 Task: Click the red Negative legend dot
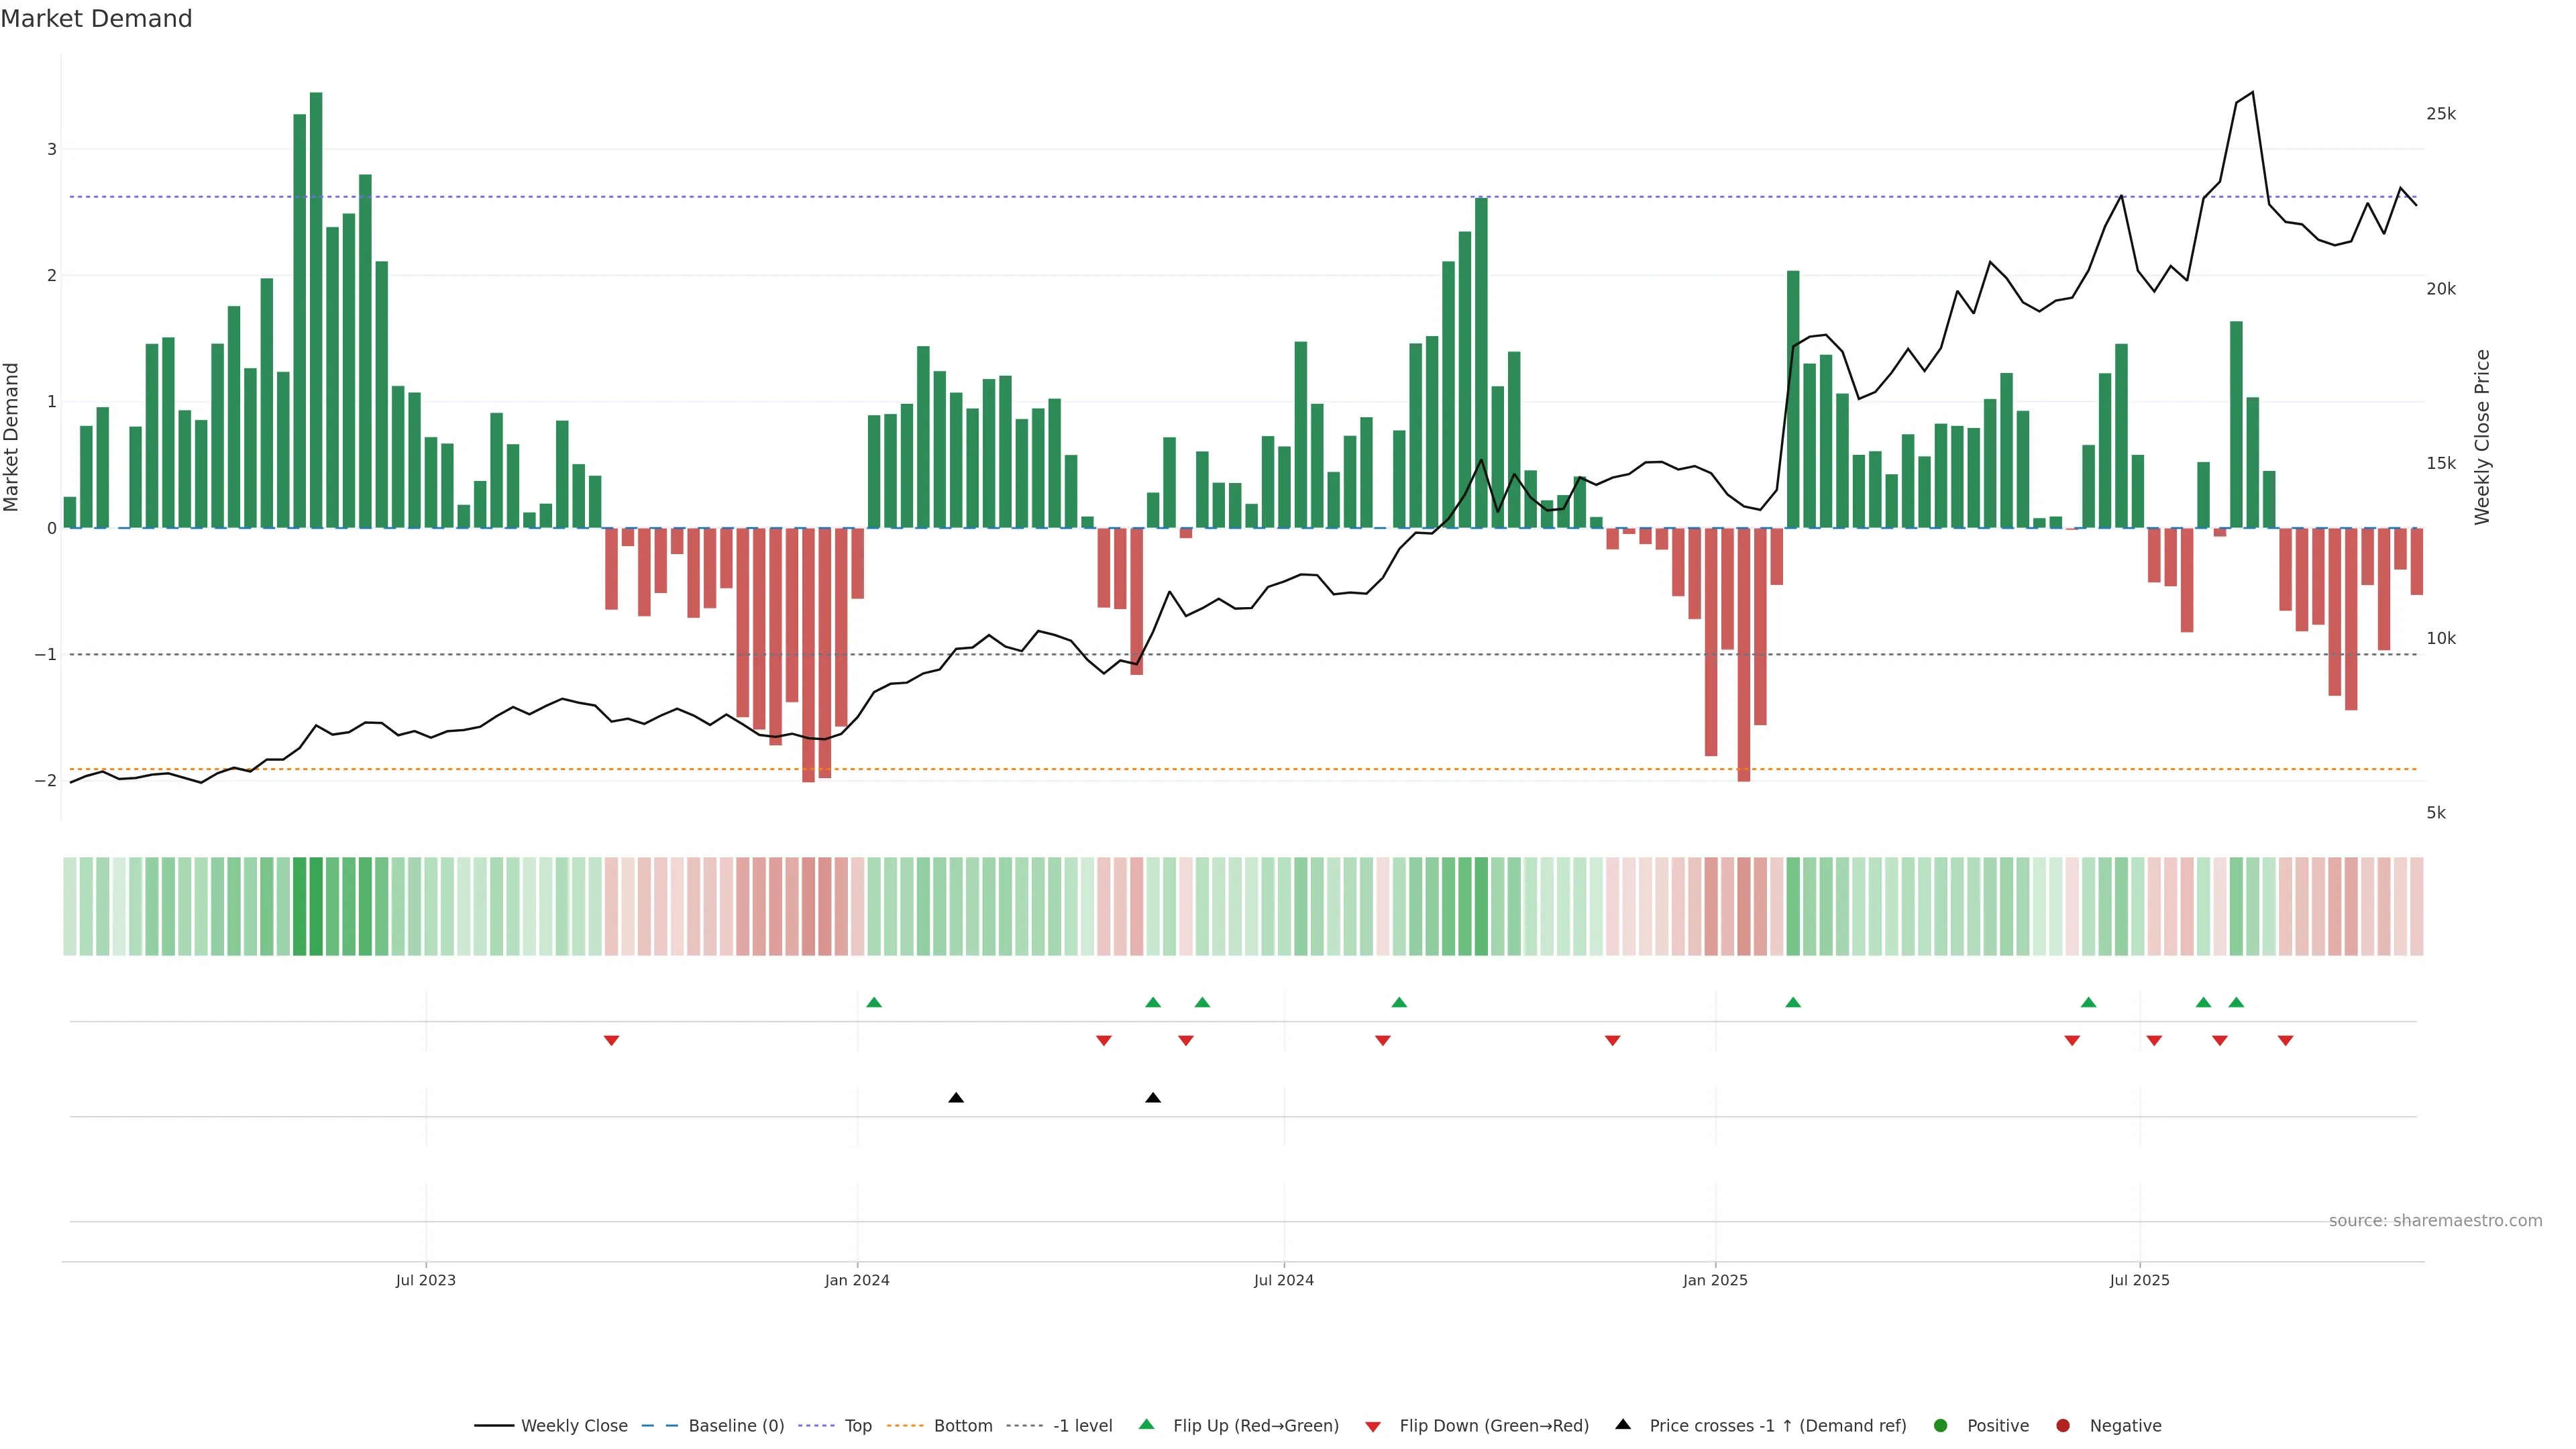(2063, 1425)
